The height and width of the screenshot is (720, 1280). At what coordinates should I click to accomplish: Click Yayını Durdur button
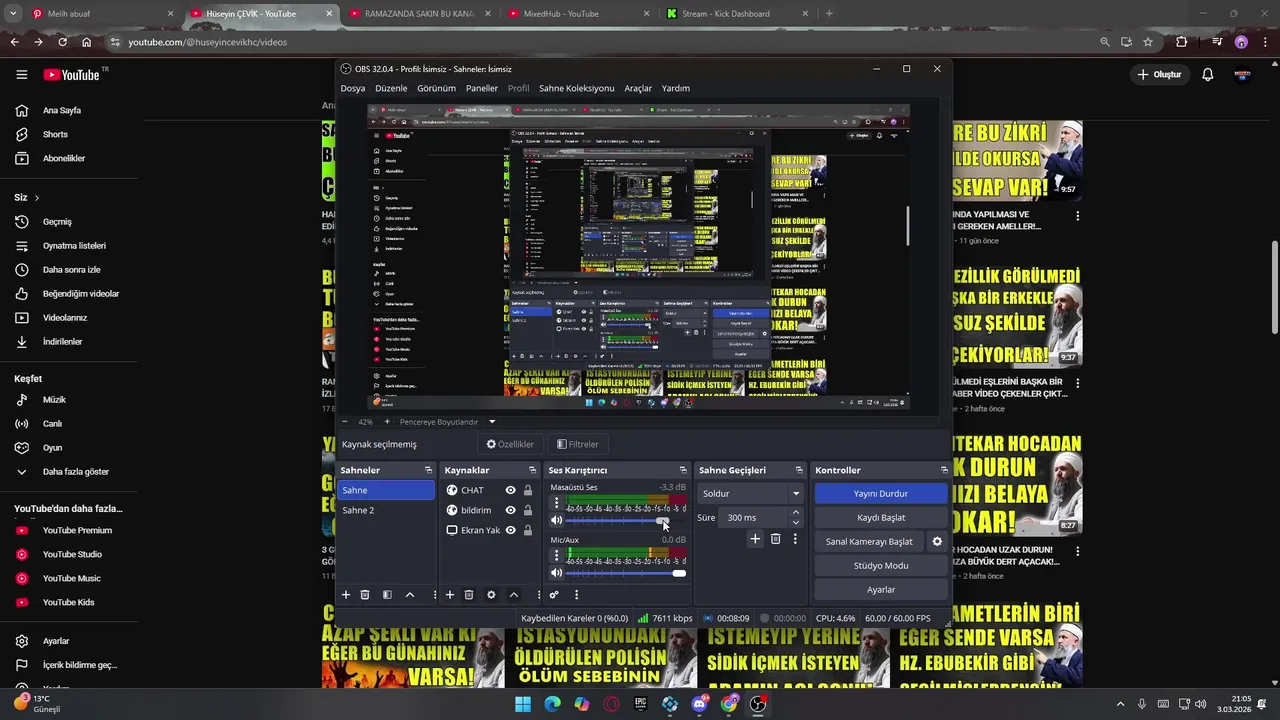point(881,494)
